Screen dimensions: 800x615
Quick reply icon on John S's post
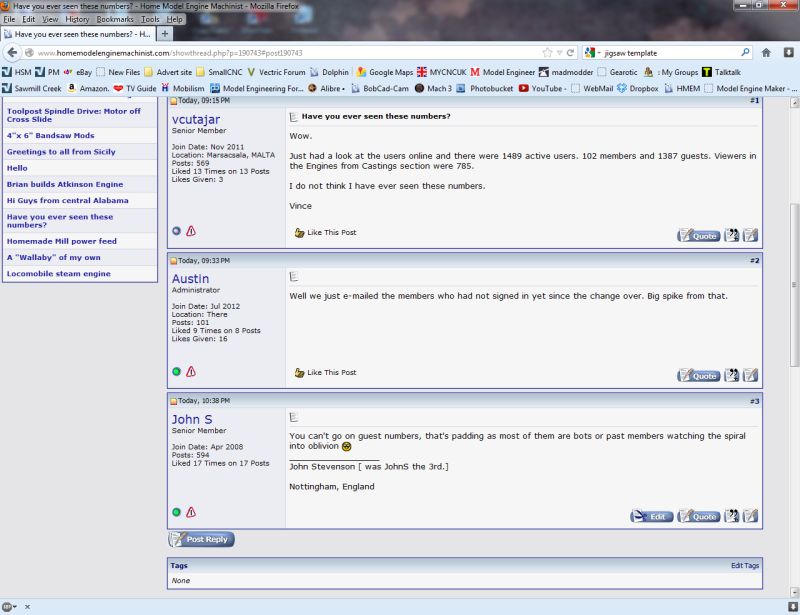click(751, 516)
